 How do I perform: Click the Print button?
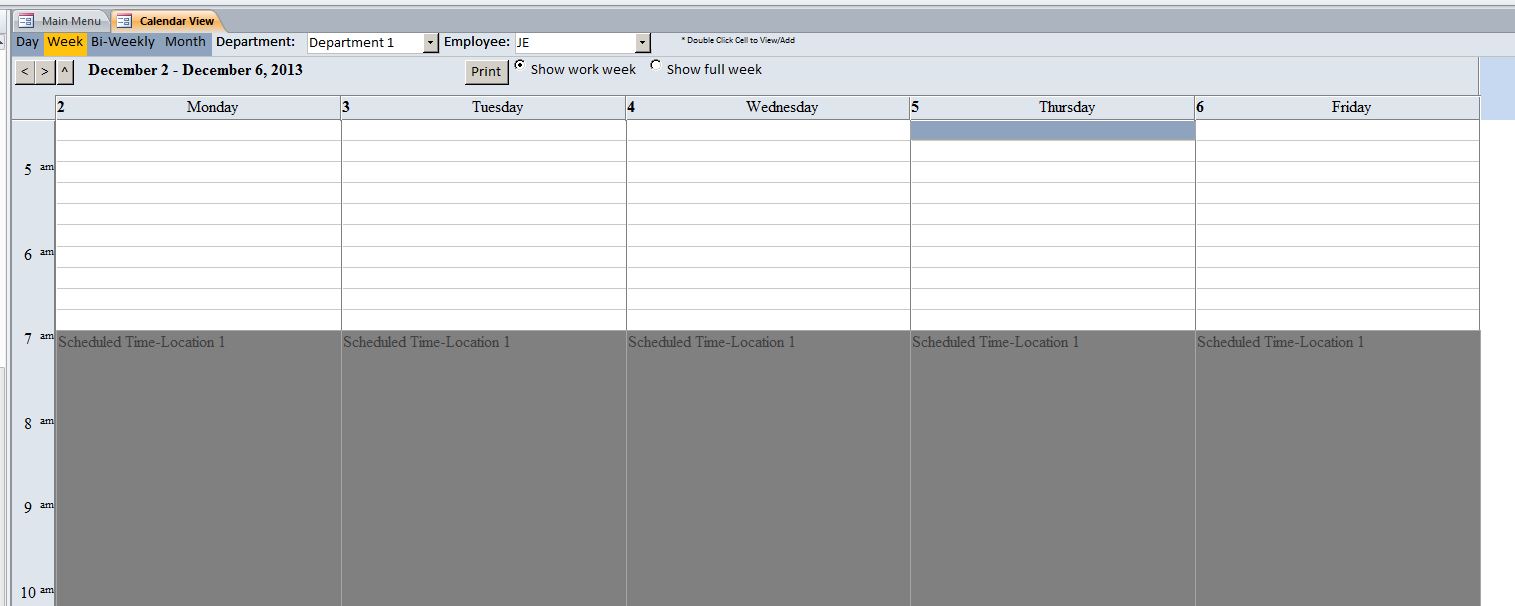pos(485,71)
